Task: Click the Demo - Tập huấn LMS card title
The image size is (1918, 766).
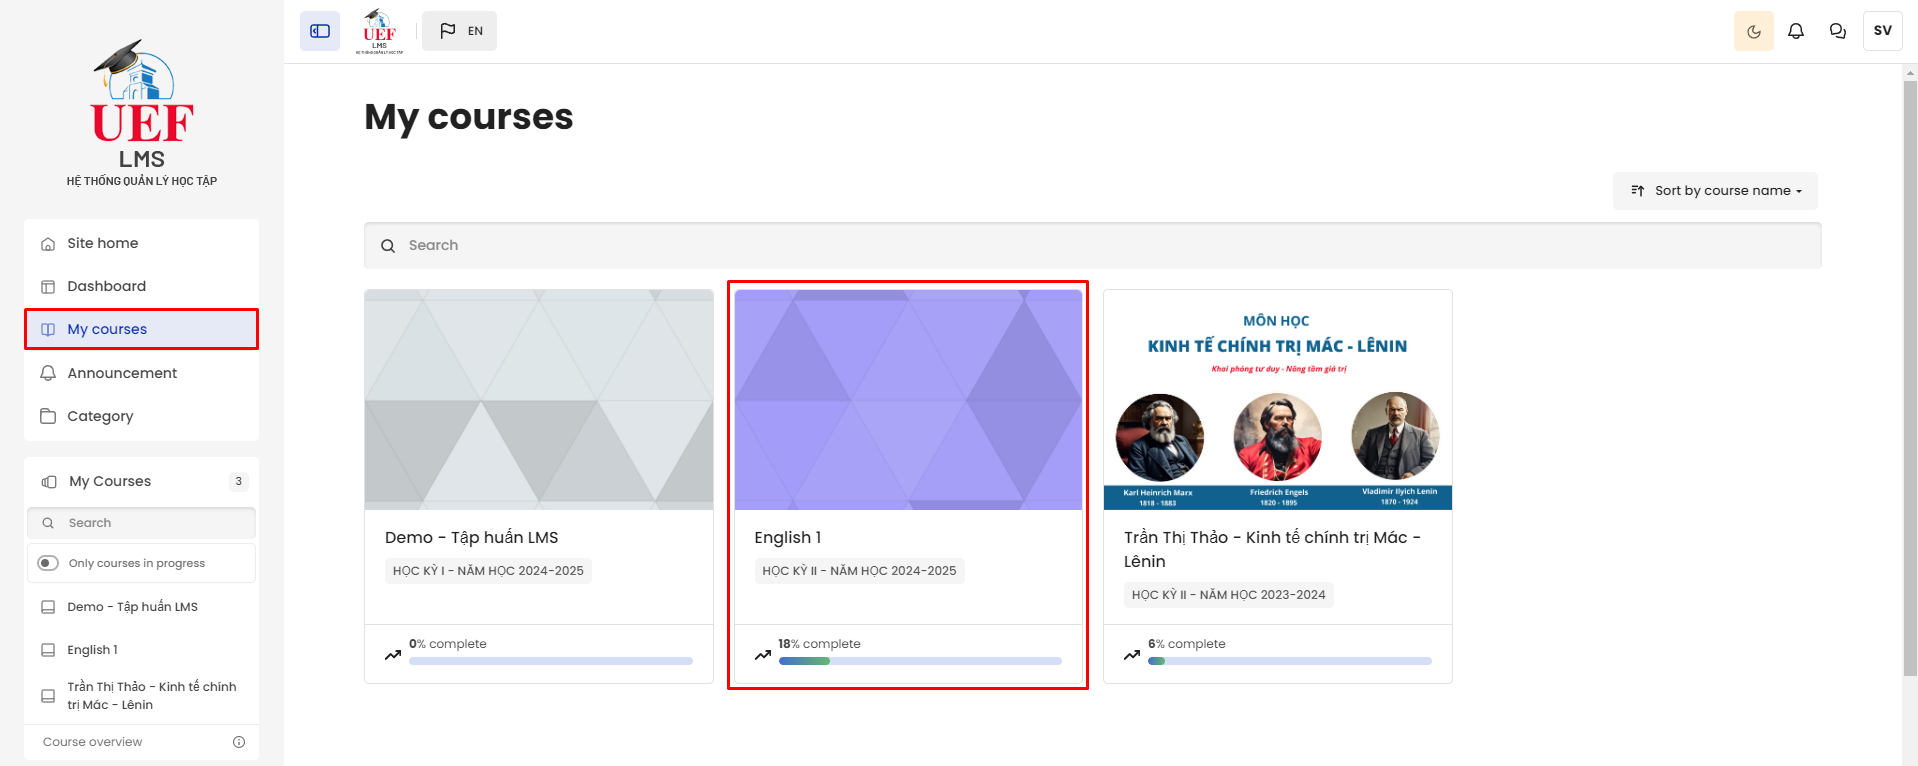Action: [x=472, y=538]
